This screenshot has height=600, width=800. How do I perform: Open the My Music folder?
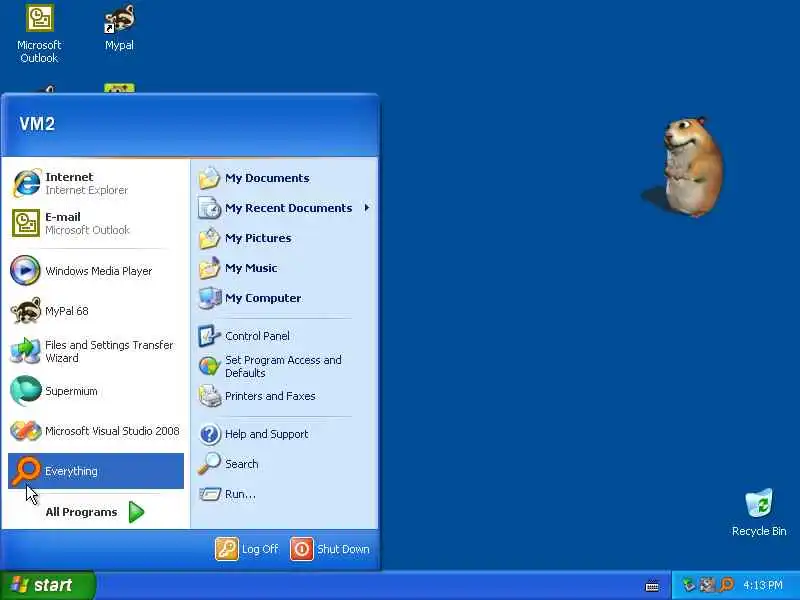point(284,268)
